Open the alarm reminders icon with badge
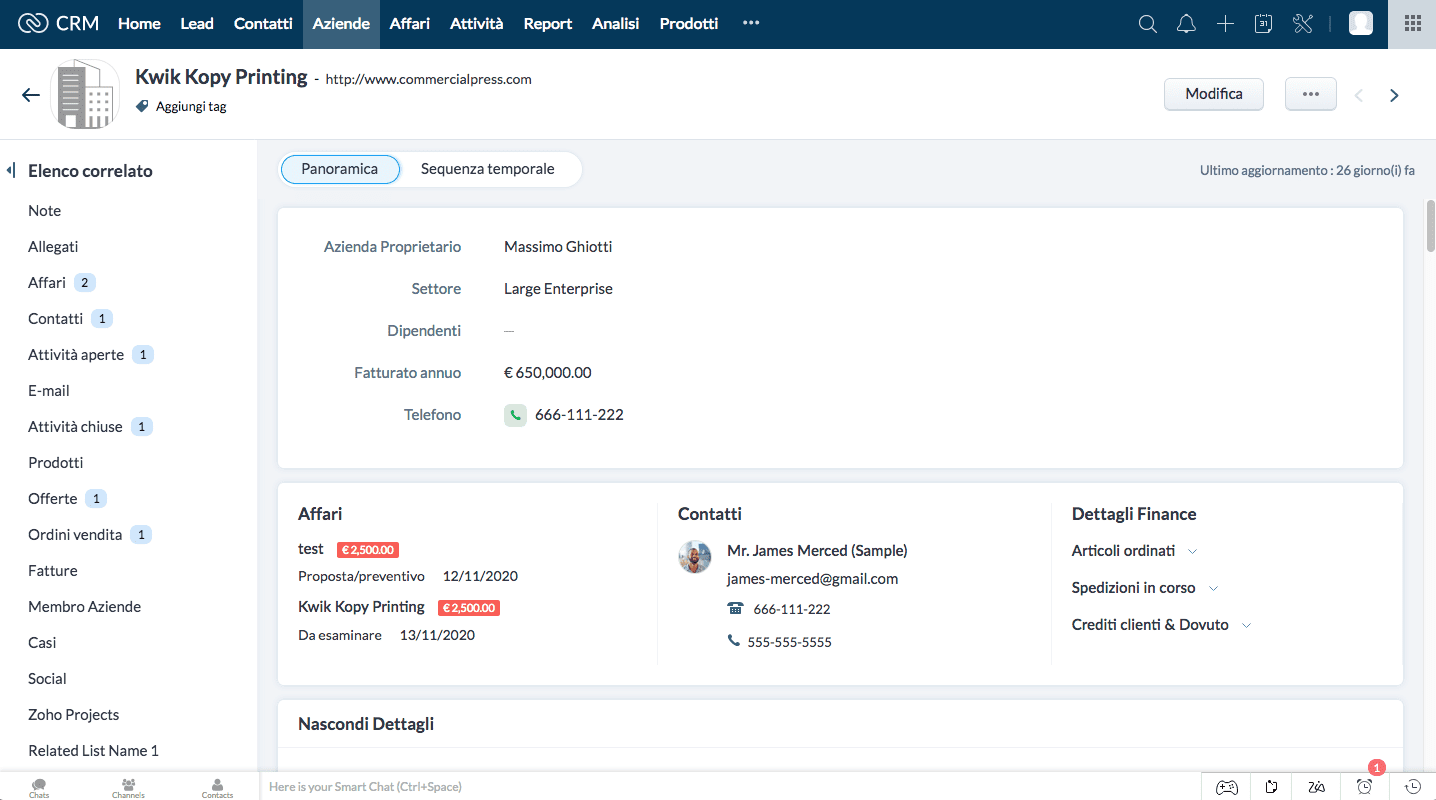 [1365, 786]
